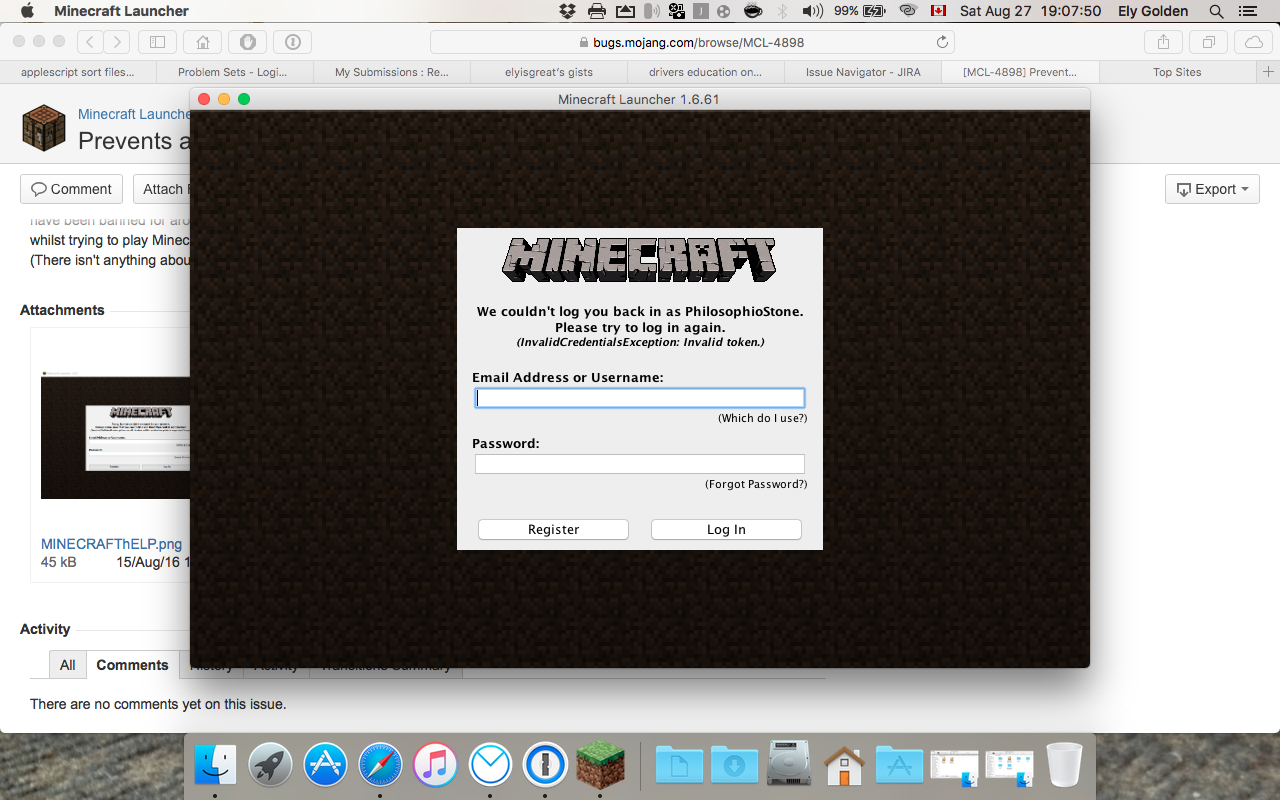Open iTunes from the Dock
The width and height of the screenshot is (1280, 800).
[x=435, y=766]
